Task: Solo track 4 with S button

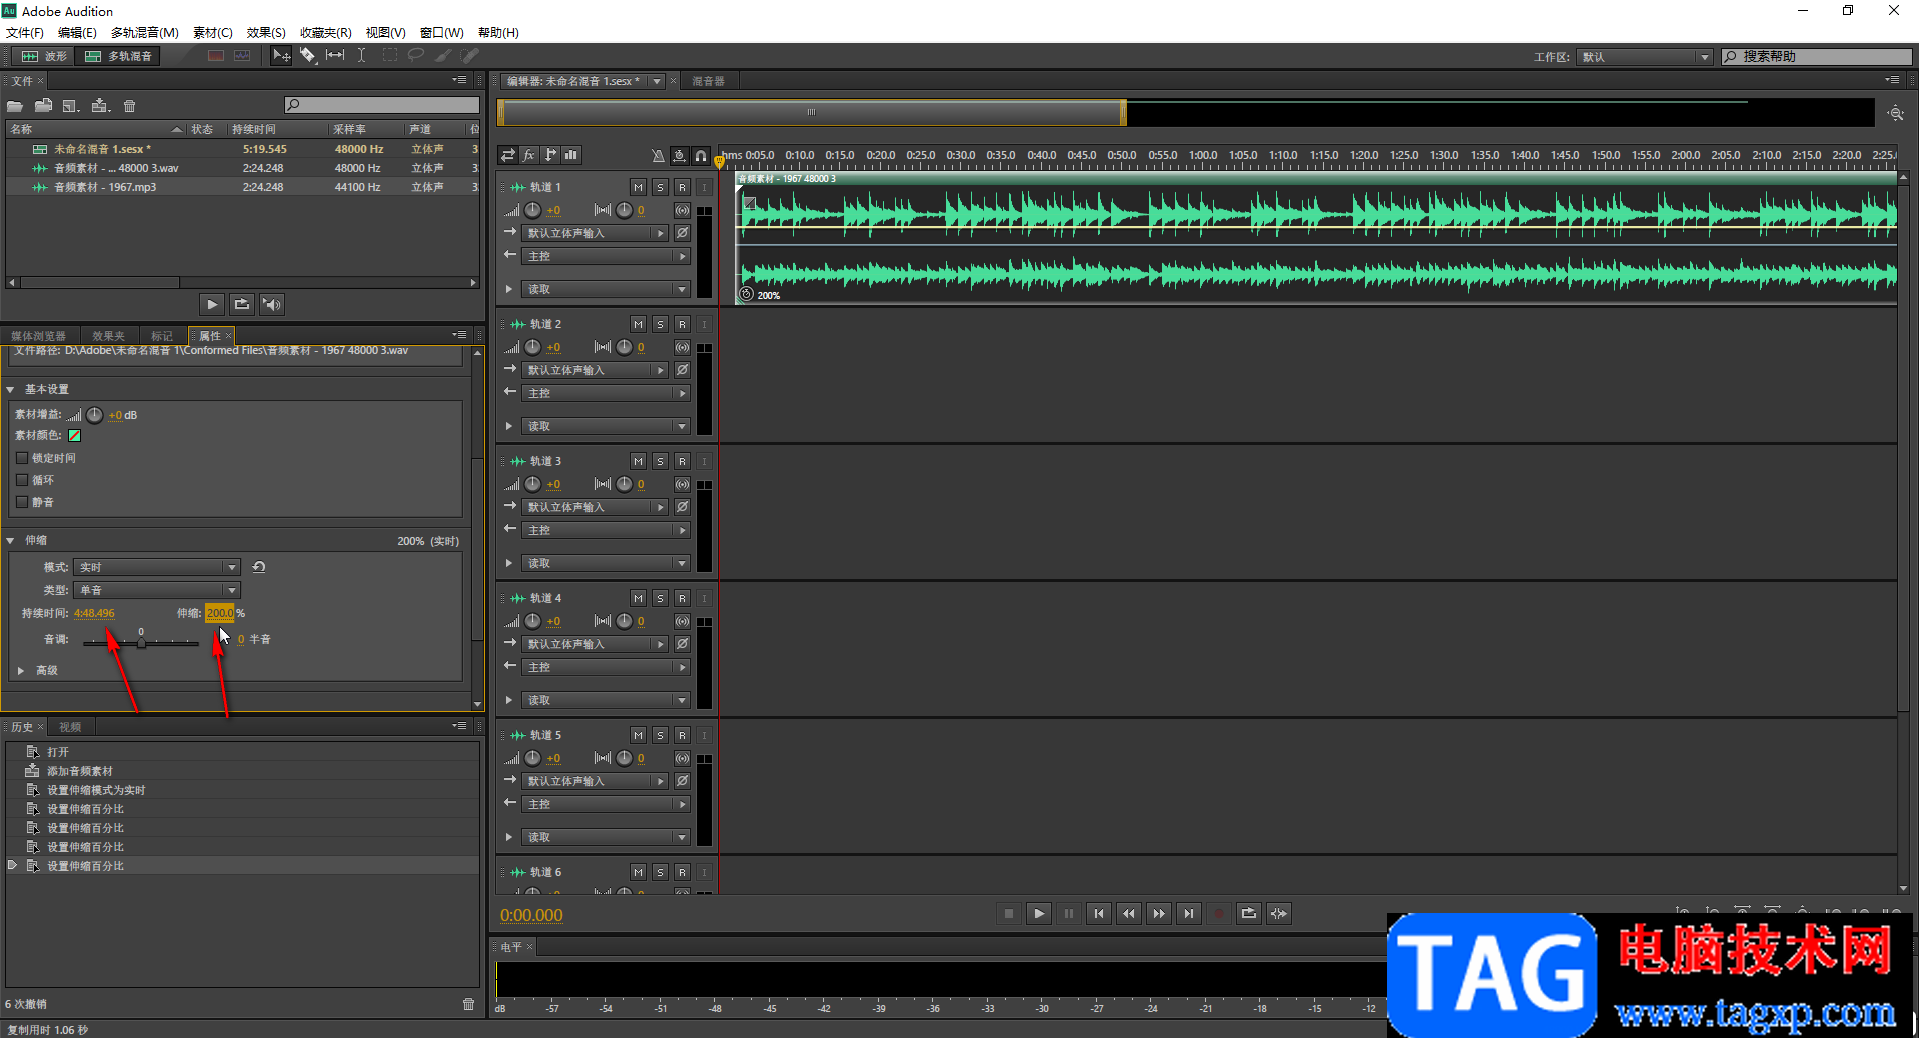Action: coord(660,598)
